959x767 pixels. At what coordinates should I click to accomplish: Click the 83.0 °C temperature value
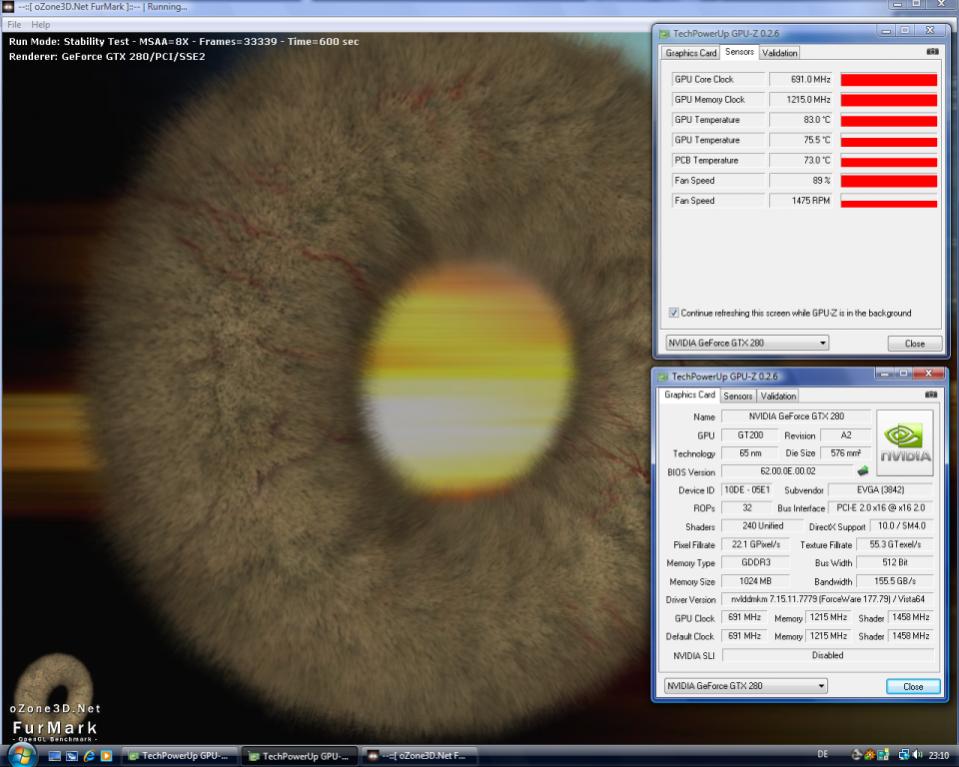[x=802, y=120]
